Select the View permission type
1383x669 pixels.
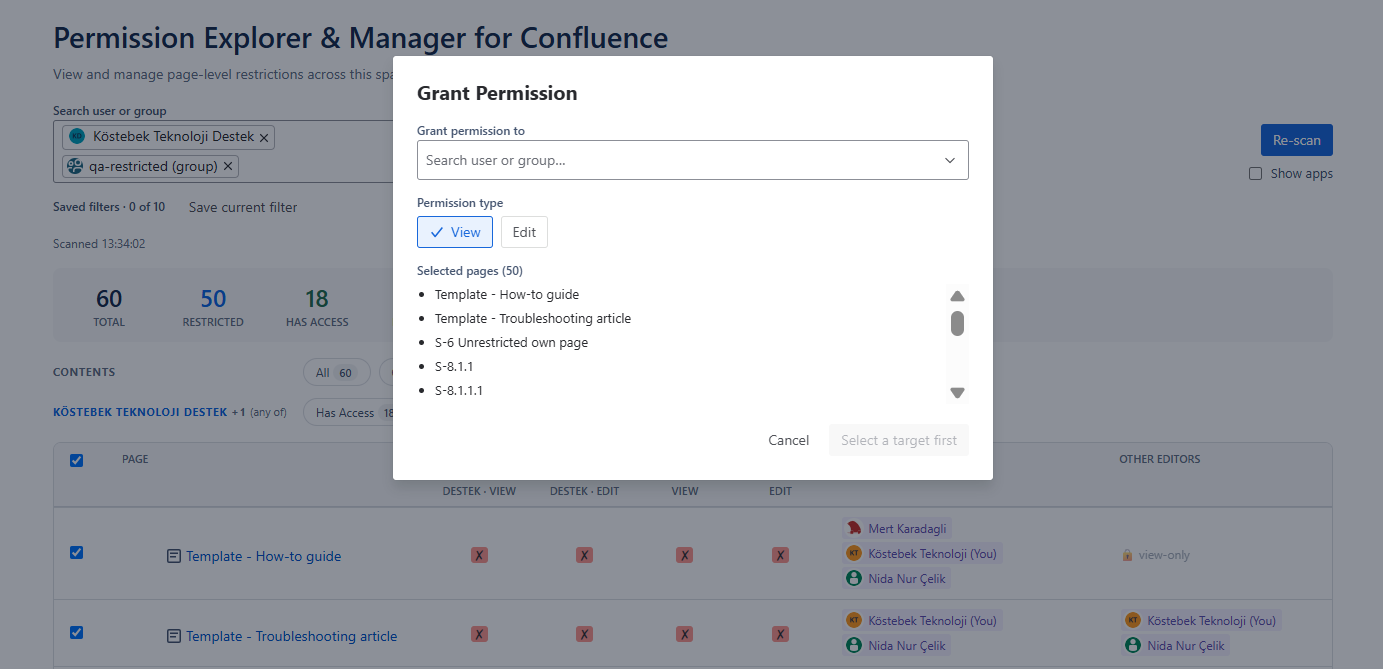tap(455, 232)
